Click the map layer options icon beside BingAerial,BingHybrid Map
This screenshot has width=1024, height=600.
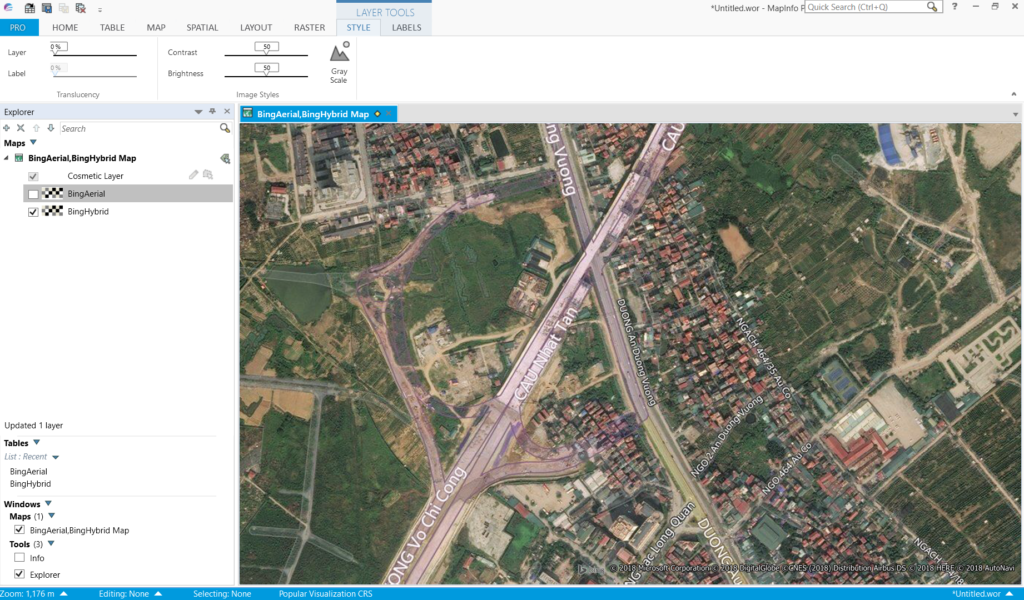tap(225, 158)
